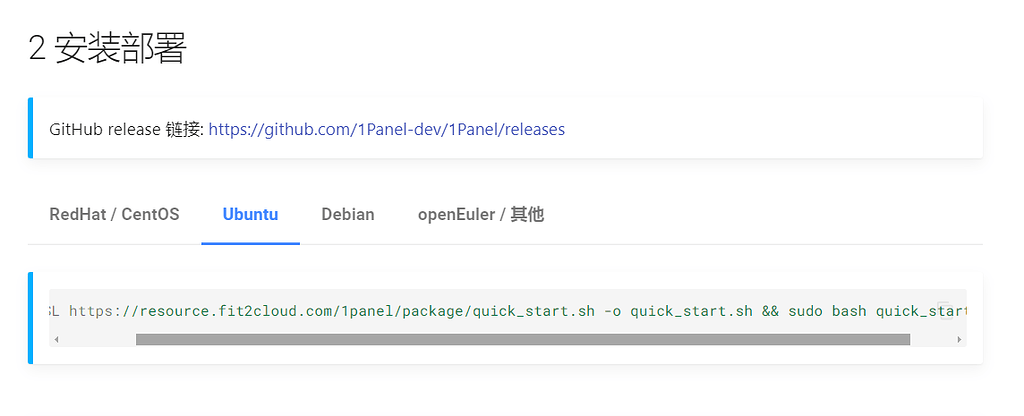Click the code block's right scroll arrow
The height and width of the screenshot is (416, 1024).
(959, 340)
